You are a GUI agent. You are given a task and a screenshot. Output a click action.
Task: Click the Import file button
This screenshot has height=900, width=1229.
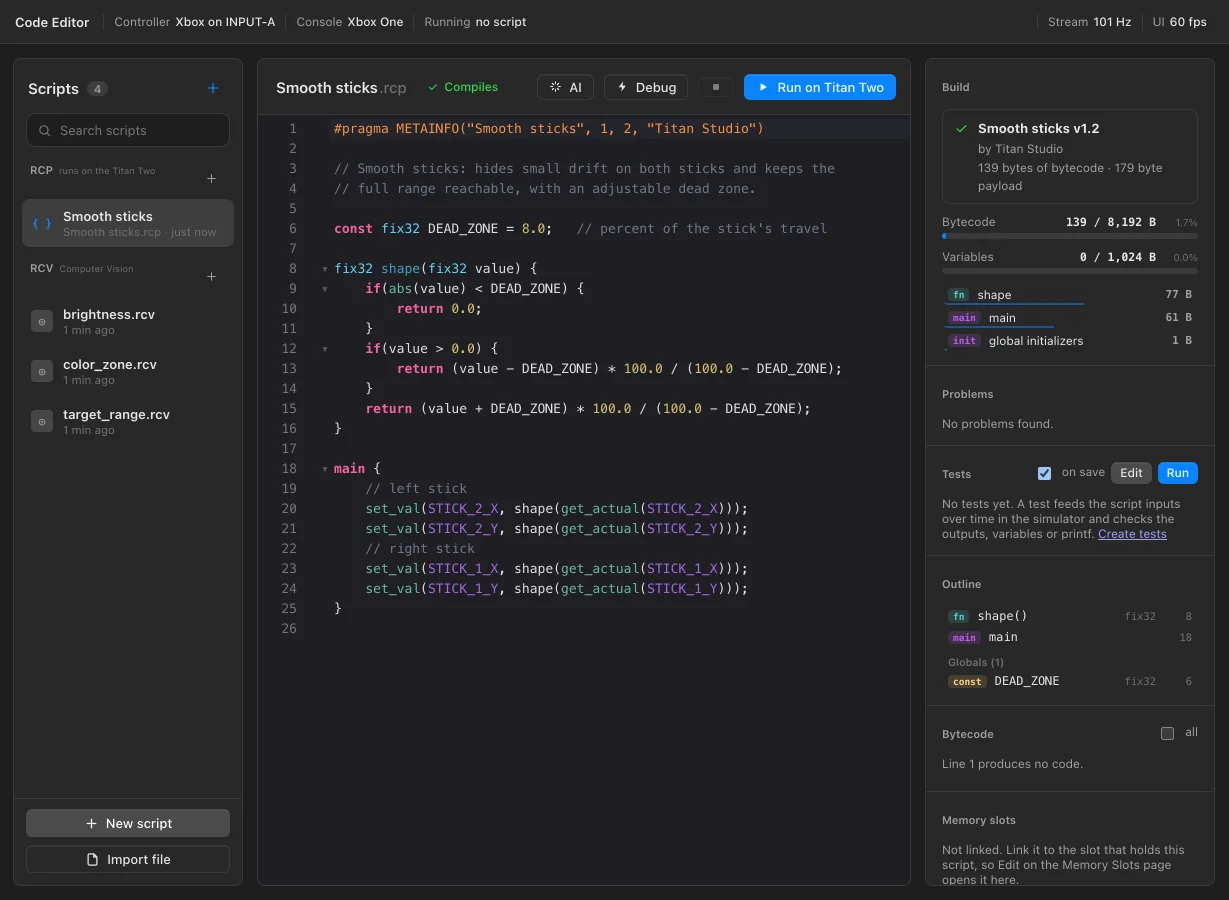(x=128, y=859)
